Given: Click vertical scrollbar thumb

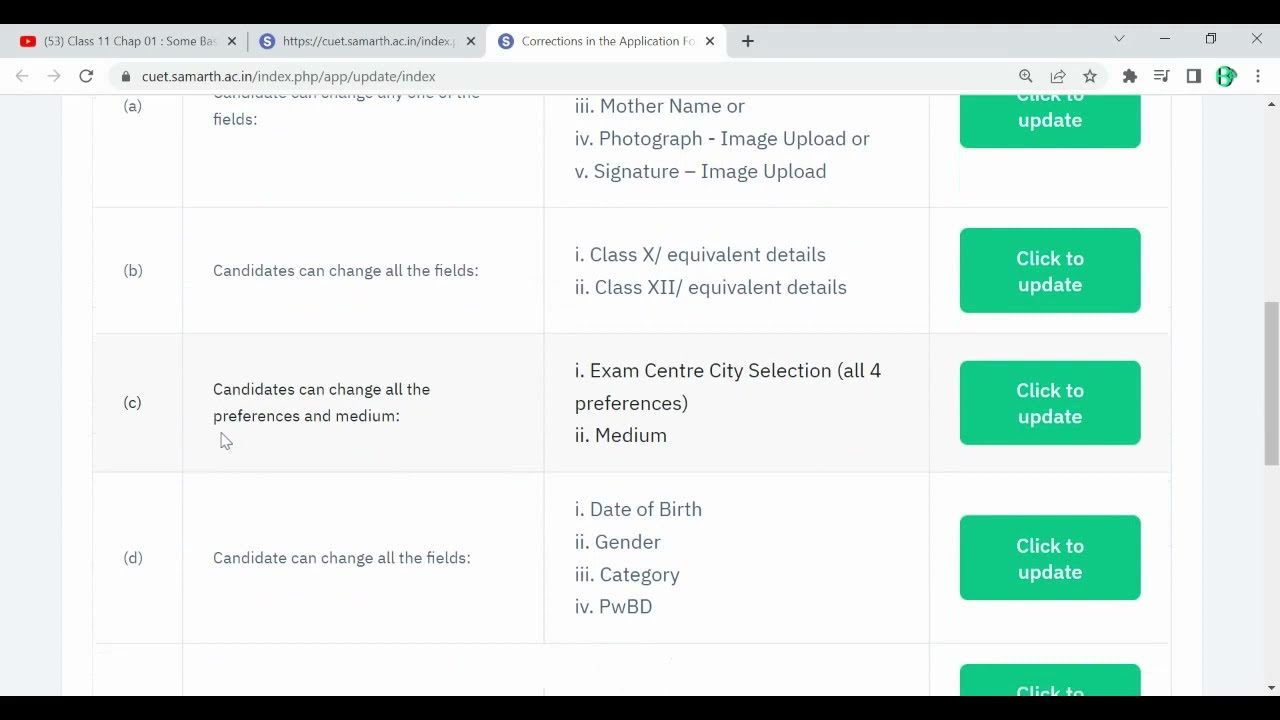Looking at the screenshot, I should pos(1272,383).
